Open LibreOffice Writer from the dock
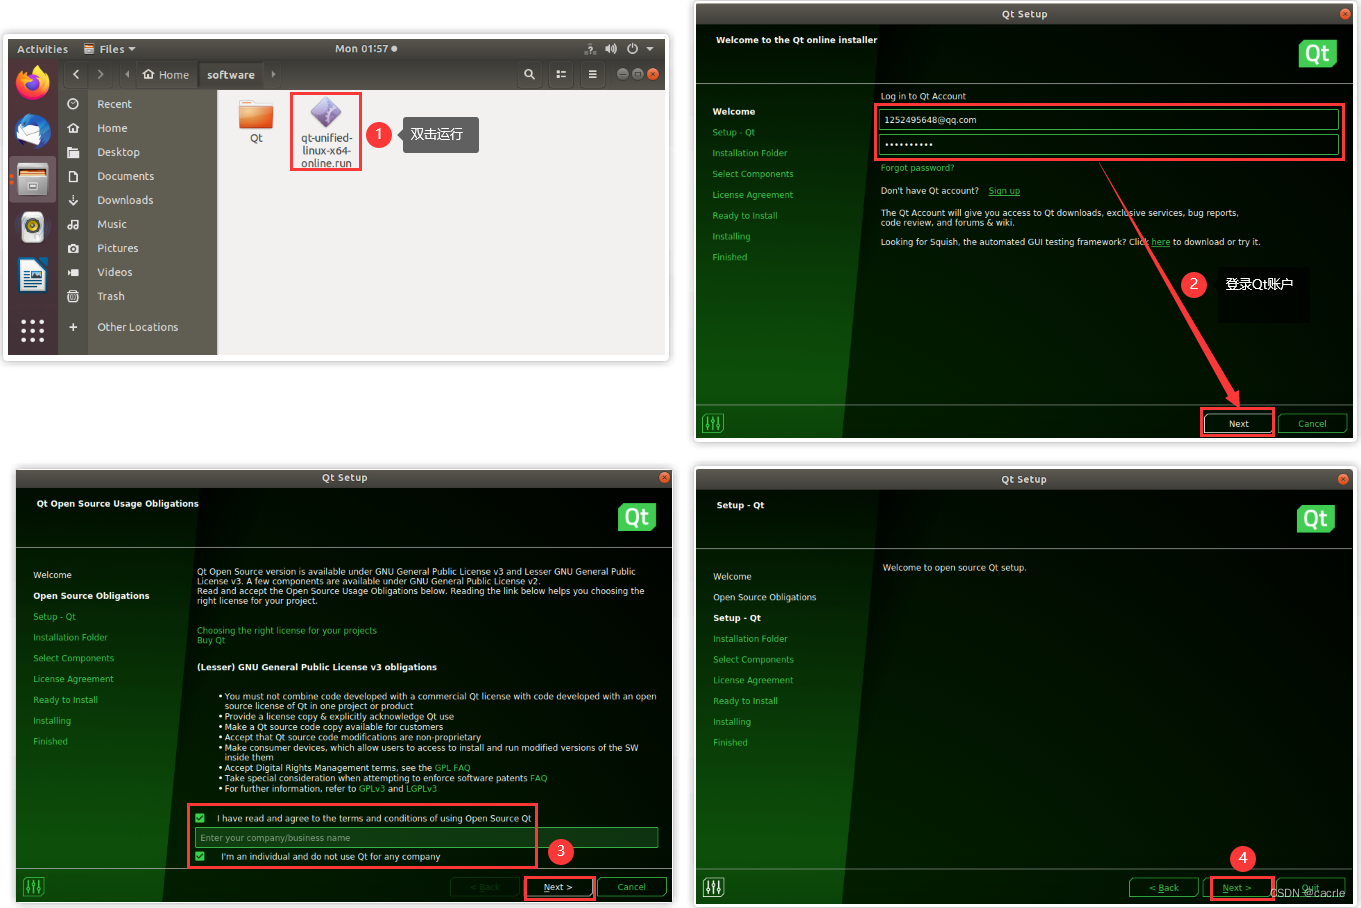Screen dimensions: 1361x908 click(33, 275)
